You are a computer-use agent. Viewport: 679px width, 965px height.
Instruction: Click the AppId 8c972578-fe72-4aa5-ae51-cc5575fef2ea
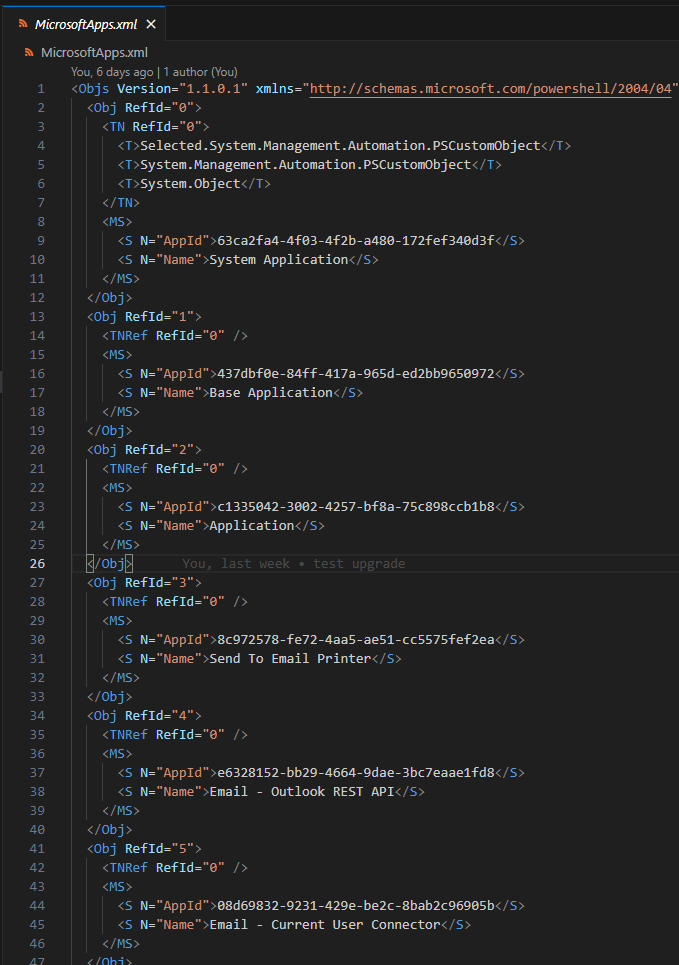point(356,639)
